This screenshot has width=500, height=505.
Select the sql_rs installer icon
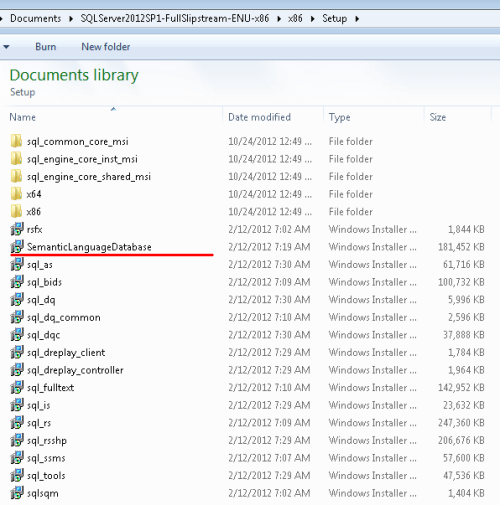tap(17, 423)
